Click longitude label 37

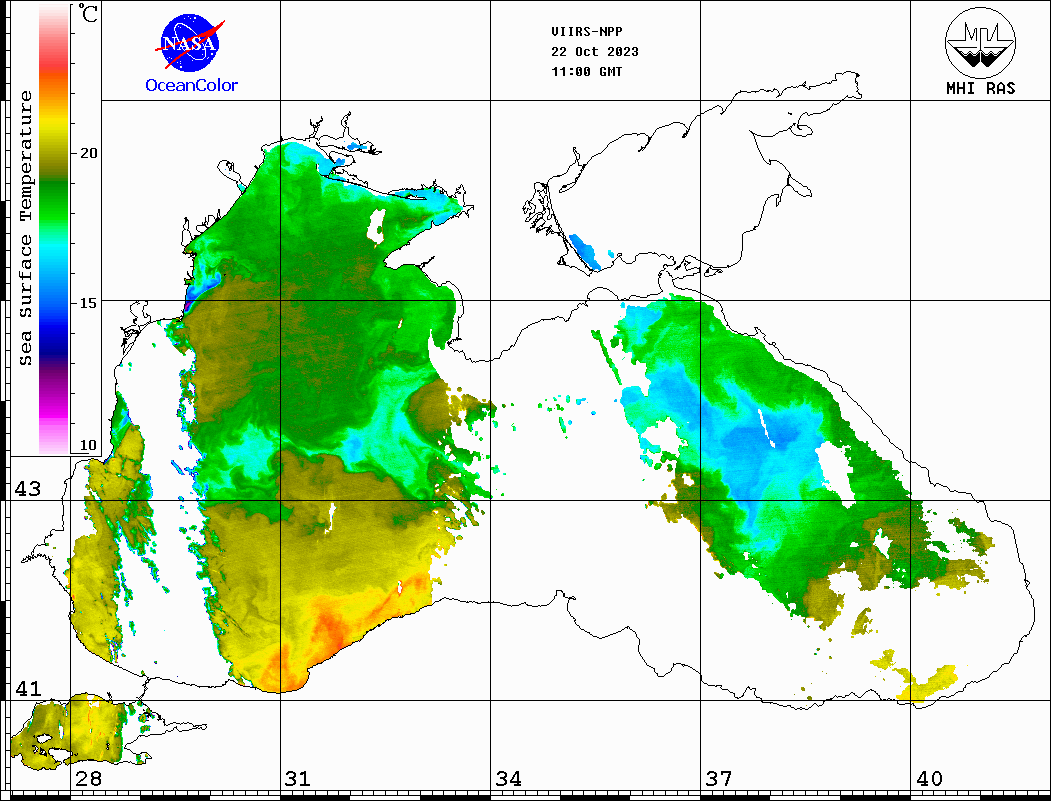(719, 778)
